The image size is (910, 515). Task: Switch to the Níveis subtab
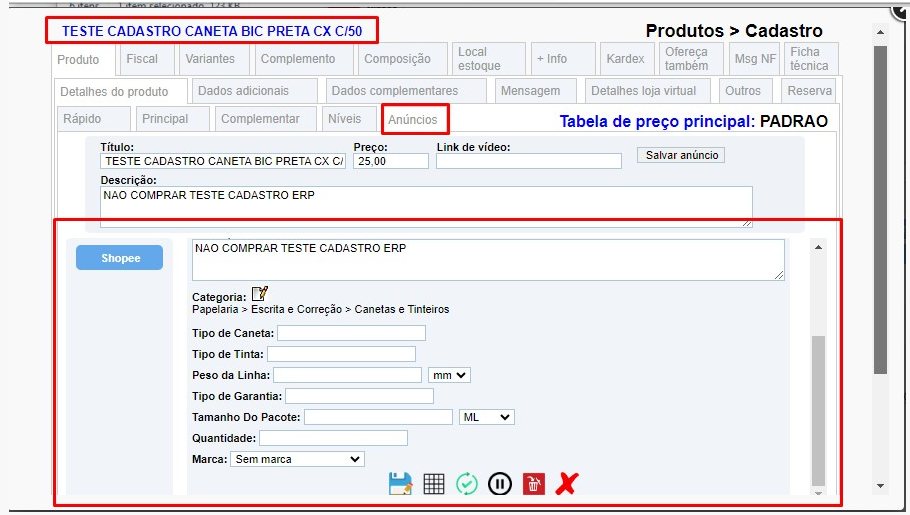349,119
